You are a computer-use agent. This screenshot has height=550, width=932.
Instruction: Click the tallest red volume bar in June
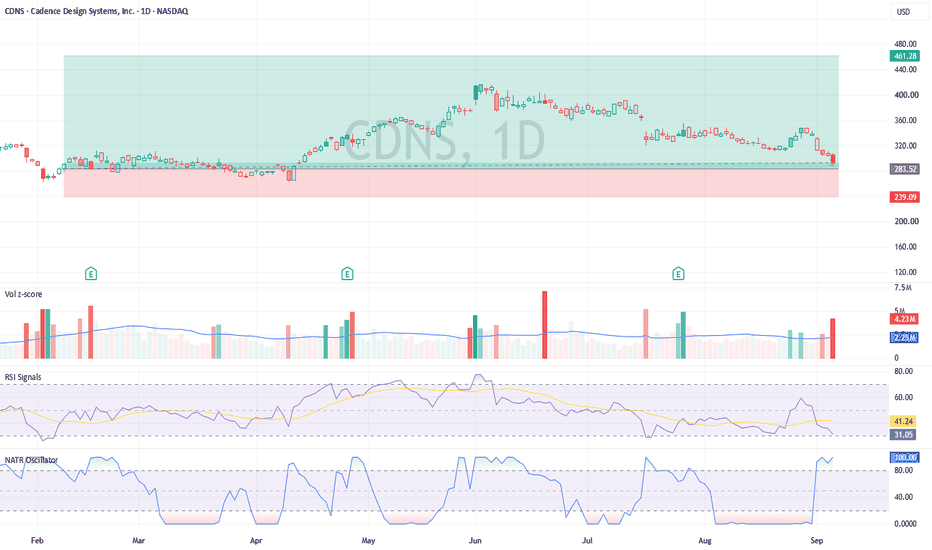(544, 325)
